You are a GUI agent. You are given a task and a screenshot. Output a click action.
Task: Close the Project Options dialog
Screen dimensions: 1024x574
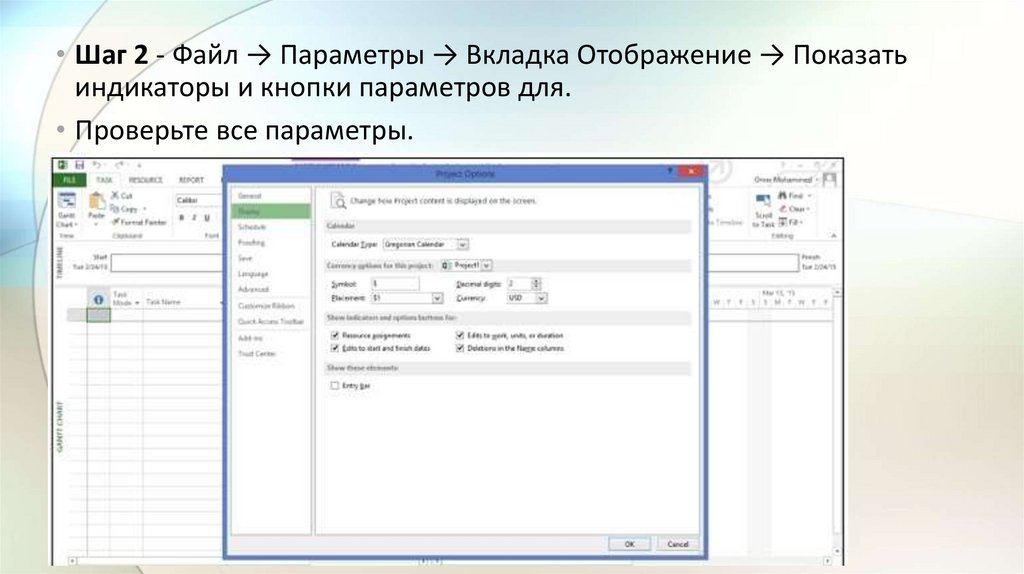tap(690, 171)
